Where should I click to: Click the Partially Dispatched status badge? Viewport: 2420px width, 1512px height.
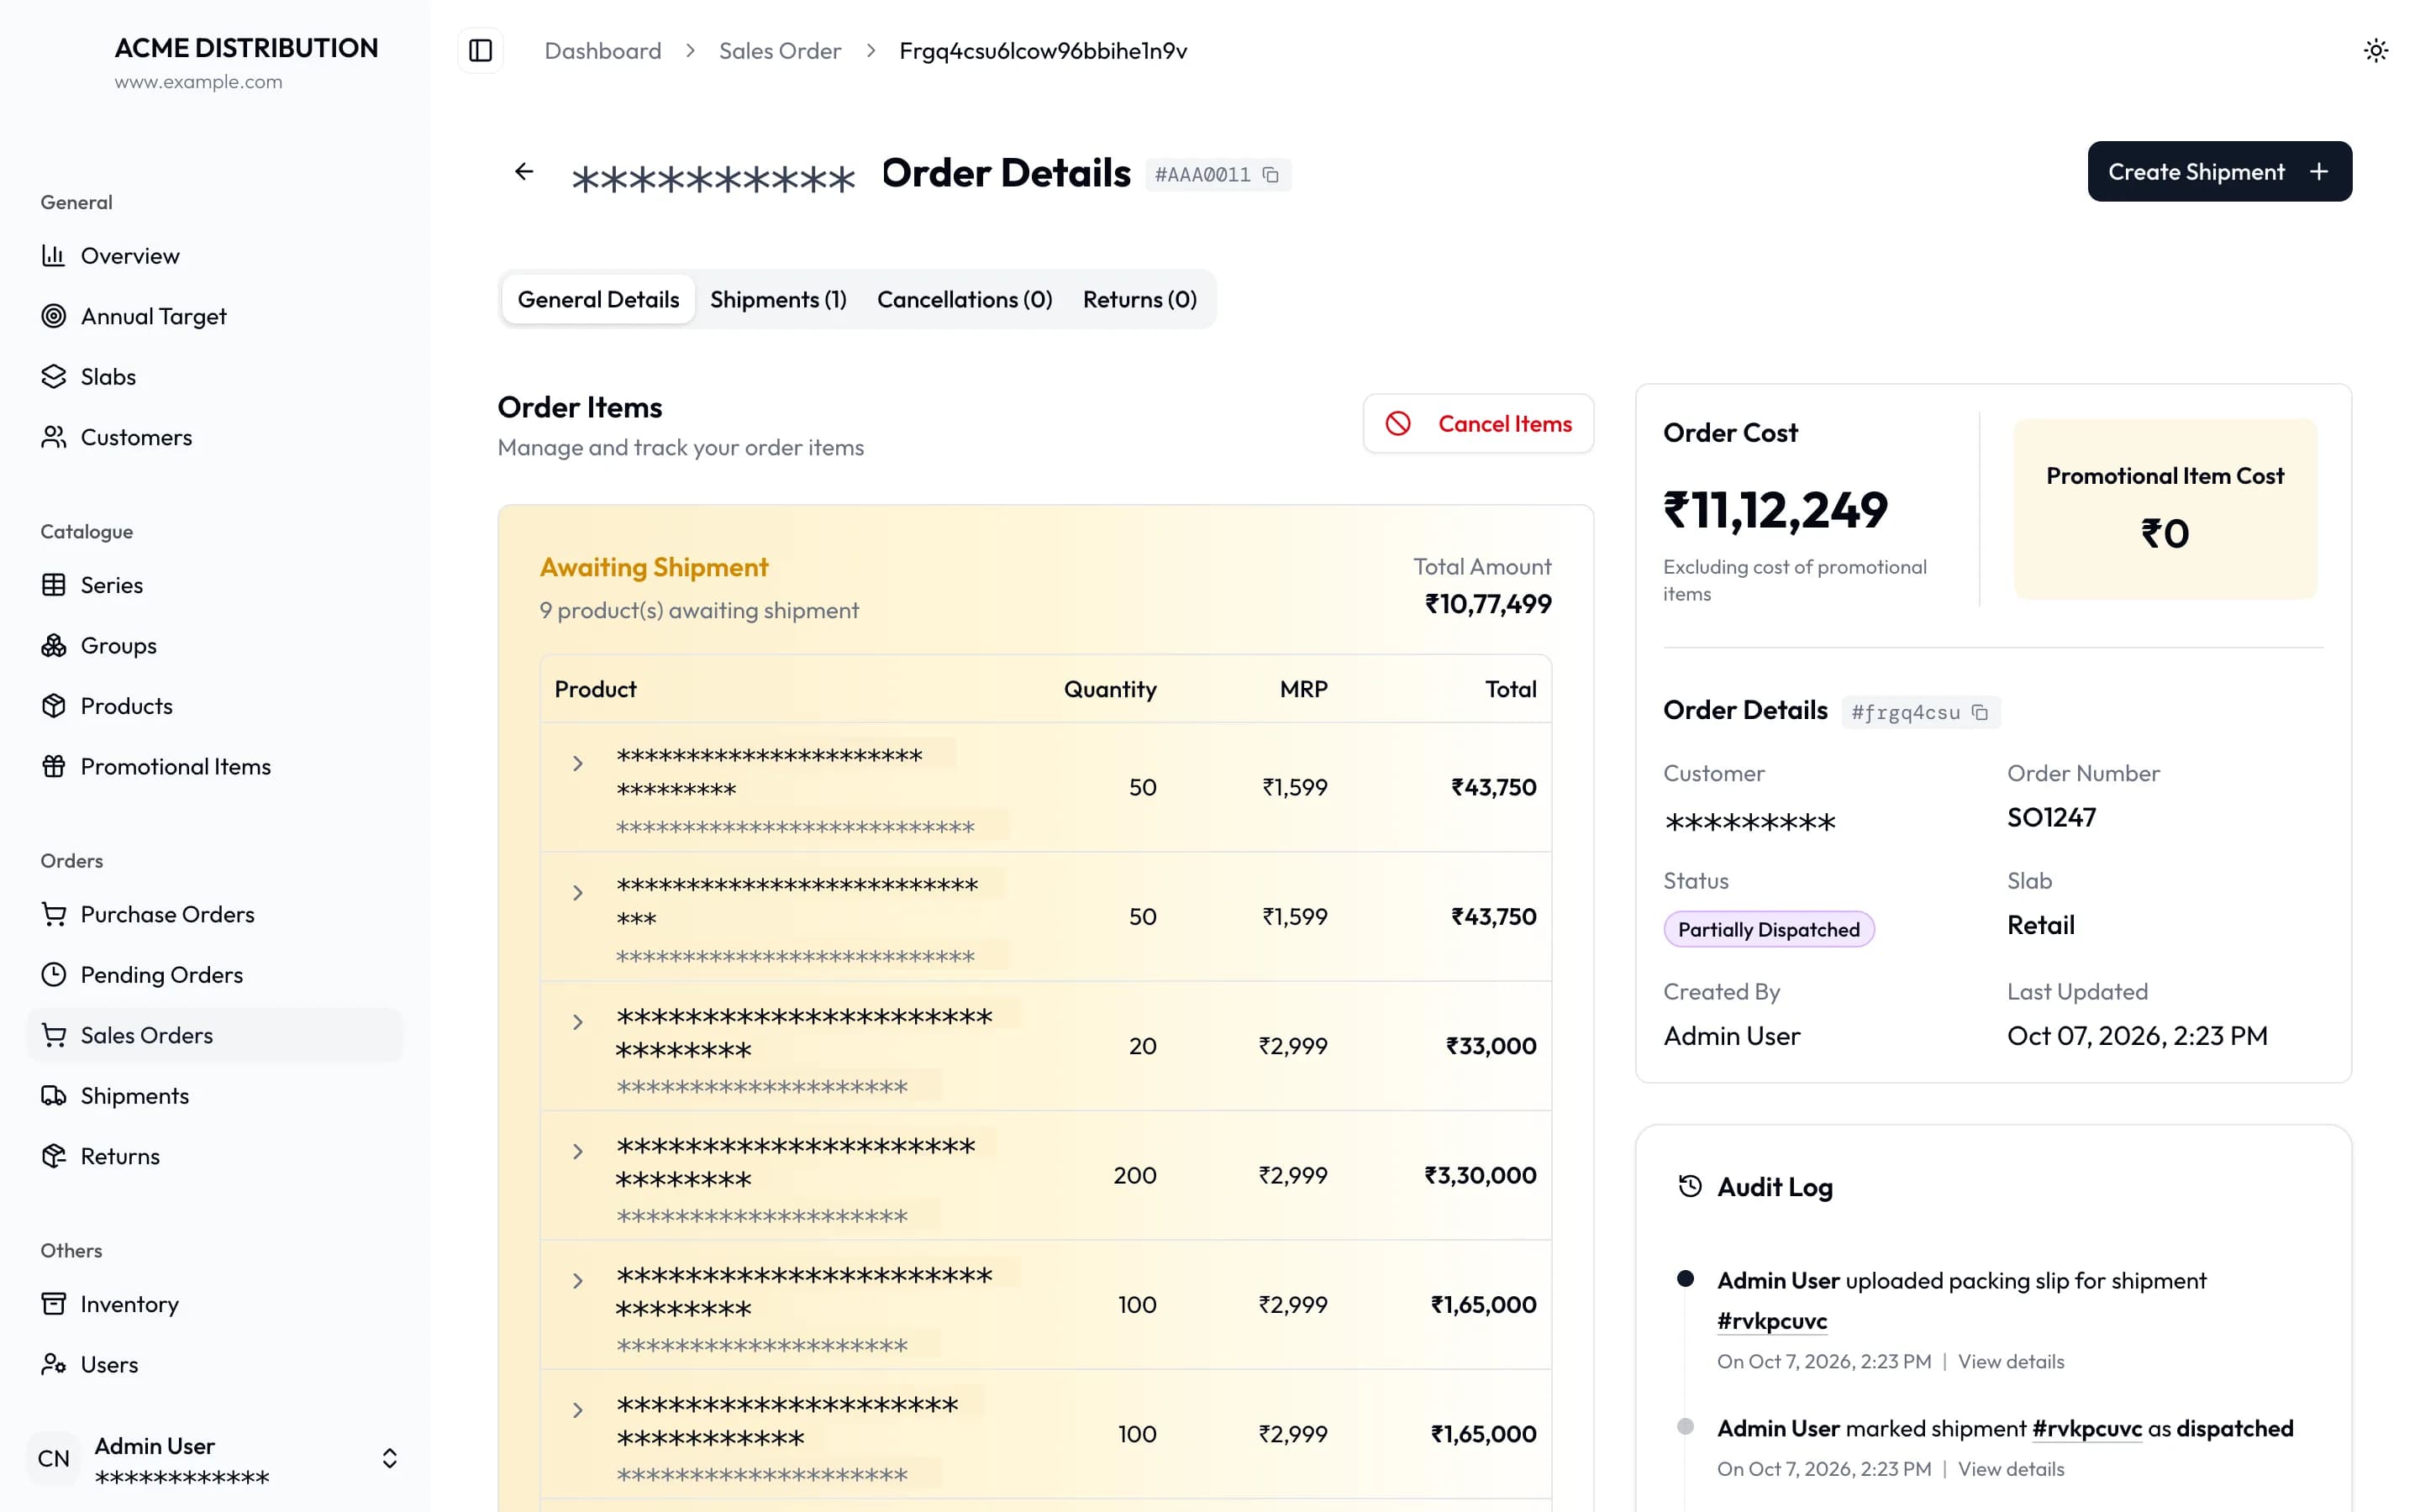point(1768,929)
